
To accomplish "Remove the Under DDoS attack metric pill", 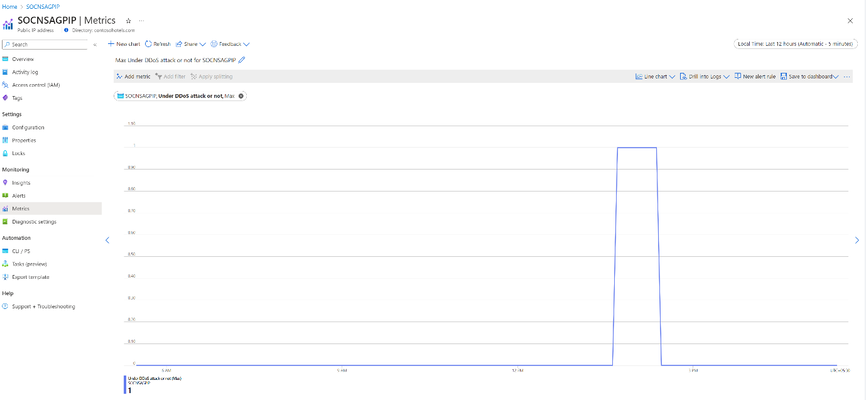I will 241,95.
